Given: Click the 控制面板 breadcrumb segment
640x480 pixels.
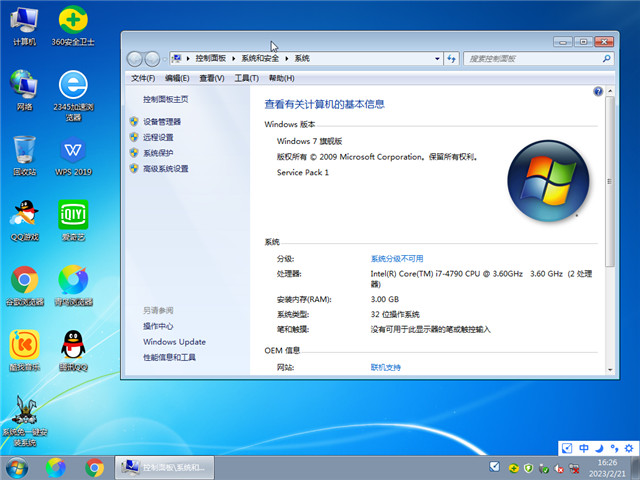Looking at the screenshot, I should [211, 58].
